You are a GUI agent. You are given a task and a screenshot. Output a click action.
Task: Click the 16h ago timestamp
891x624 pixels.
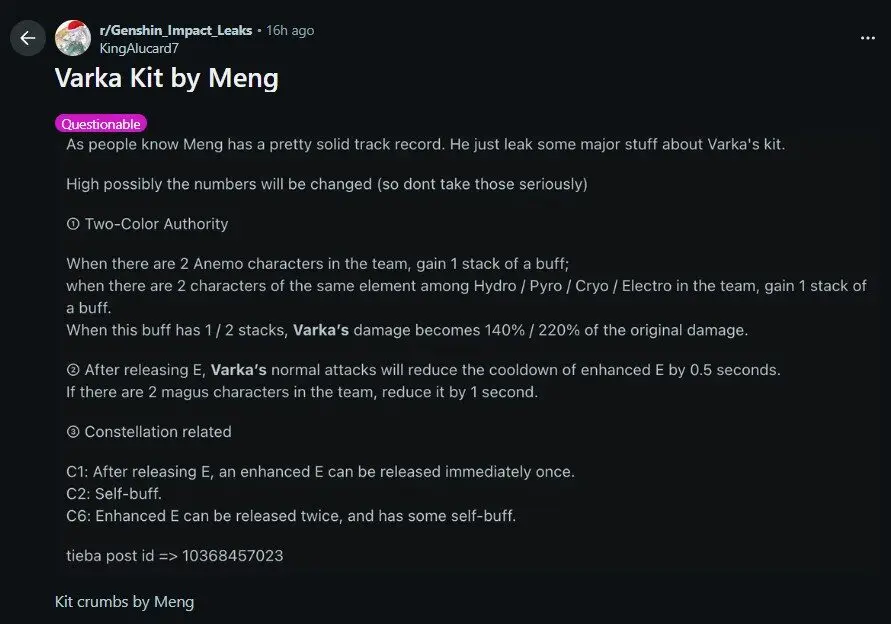[290, 30]
